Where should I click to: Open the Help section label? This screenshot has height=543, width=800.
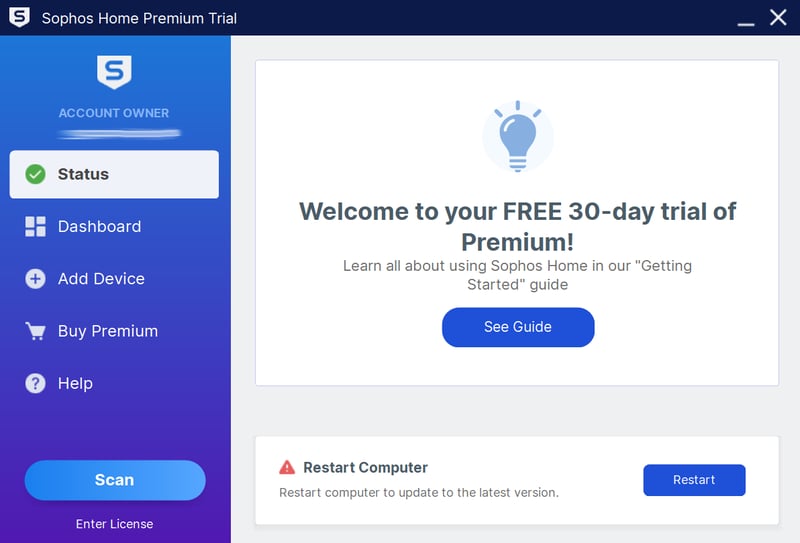click(x=76, y=383)
